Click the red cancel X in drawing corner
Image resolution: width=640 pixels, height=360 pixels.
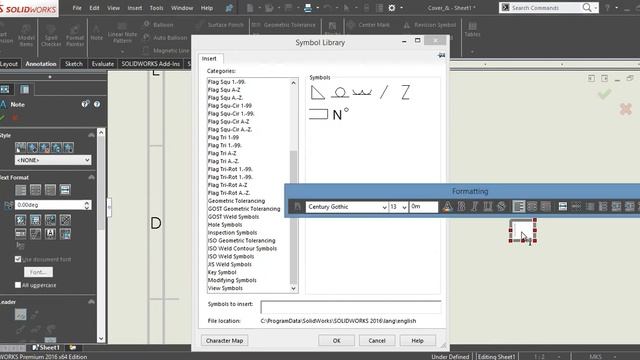point(625,109)
